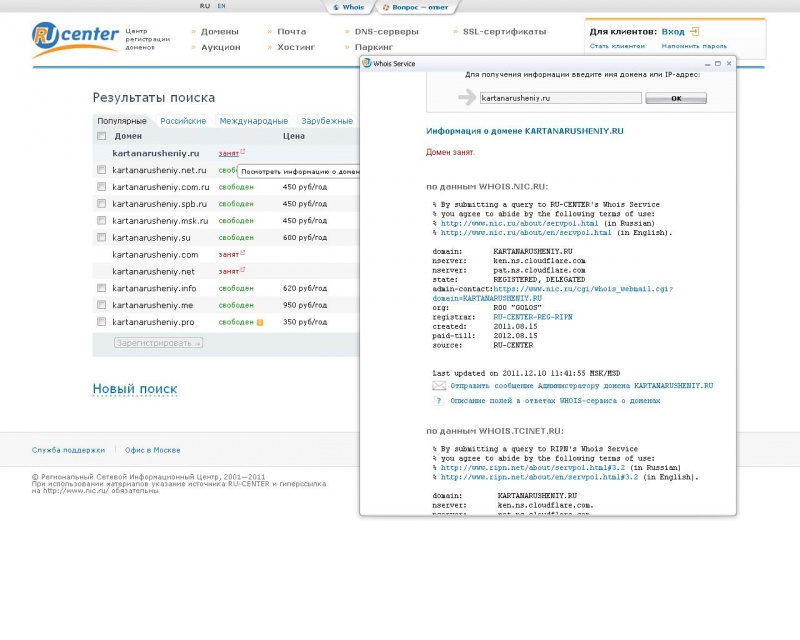Switch to the Российские tab
Screen dimensions: 800x640
pos(183,121)
